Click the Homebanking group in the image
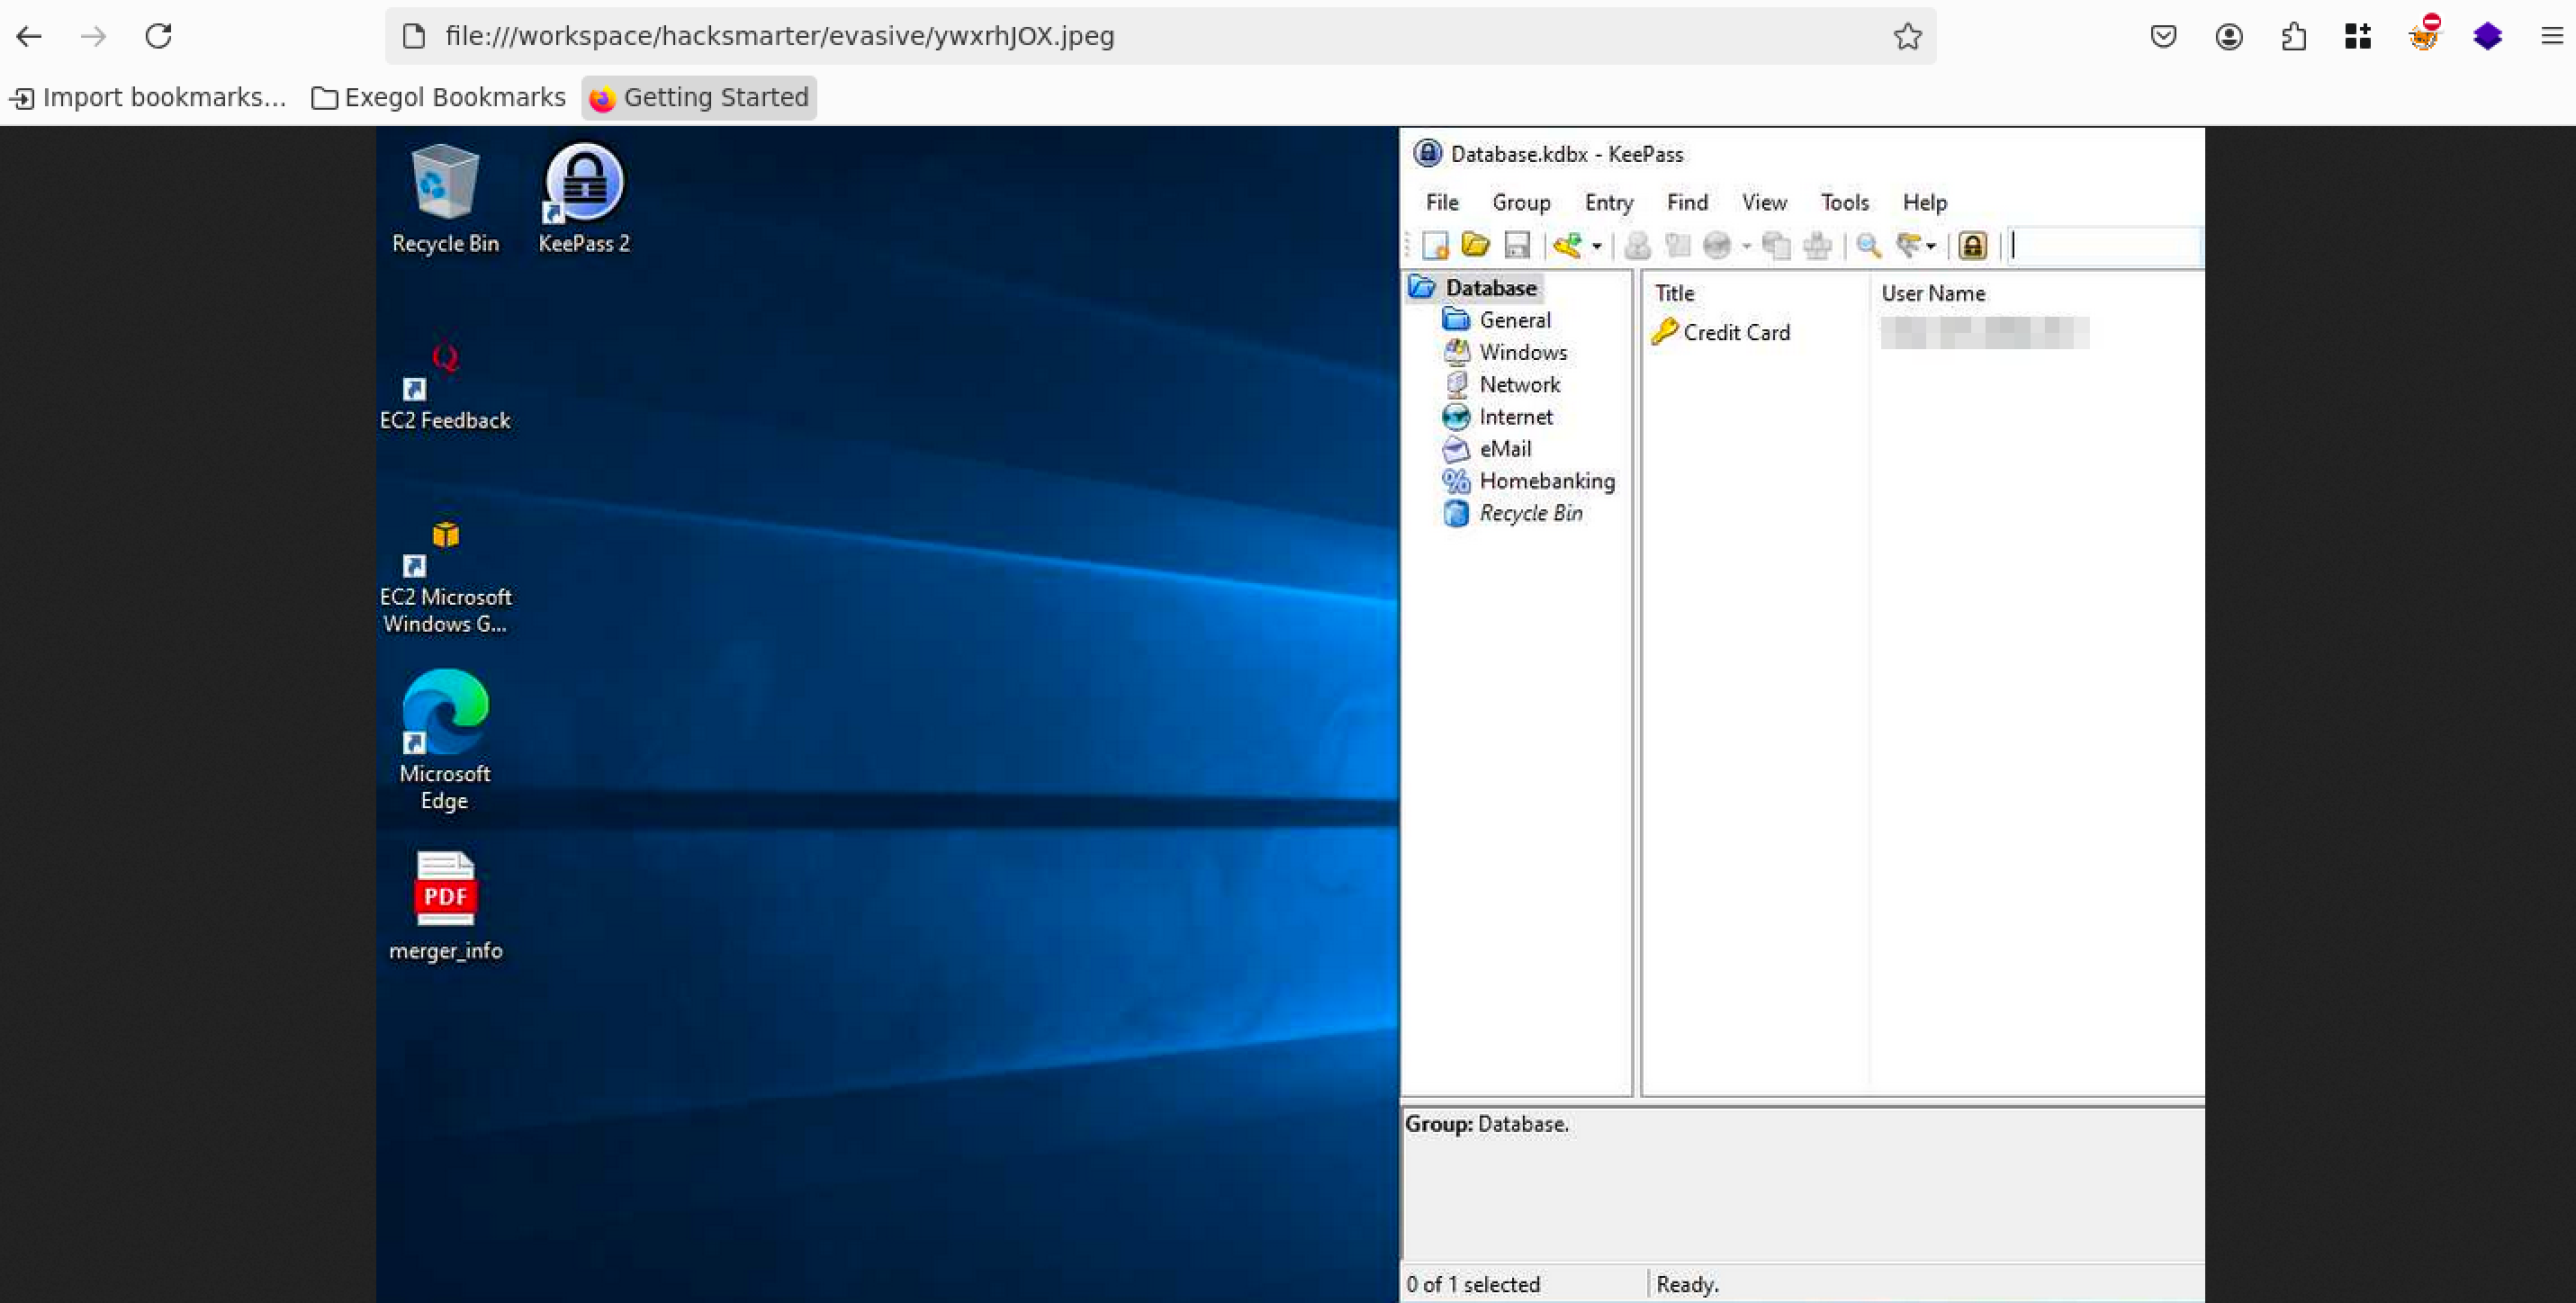 [x=1546, y=481]
